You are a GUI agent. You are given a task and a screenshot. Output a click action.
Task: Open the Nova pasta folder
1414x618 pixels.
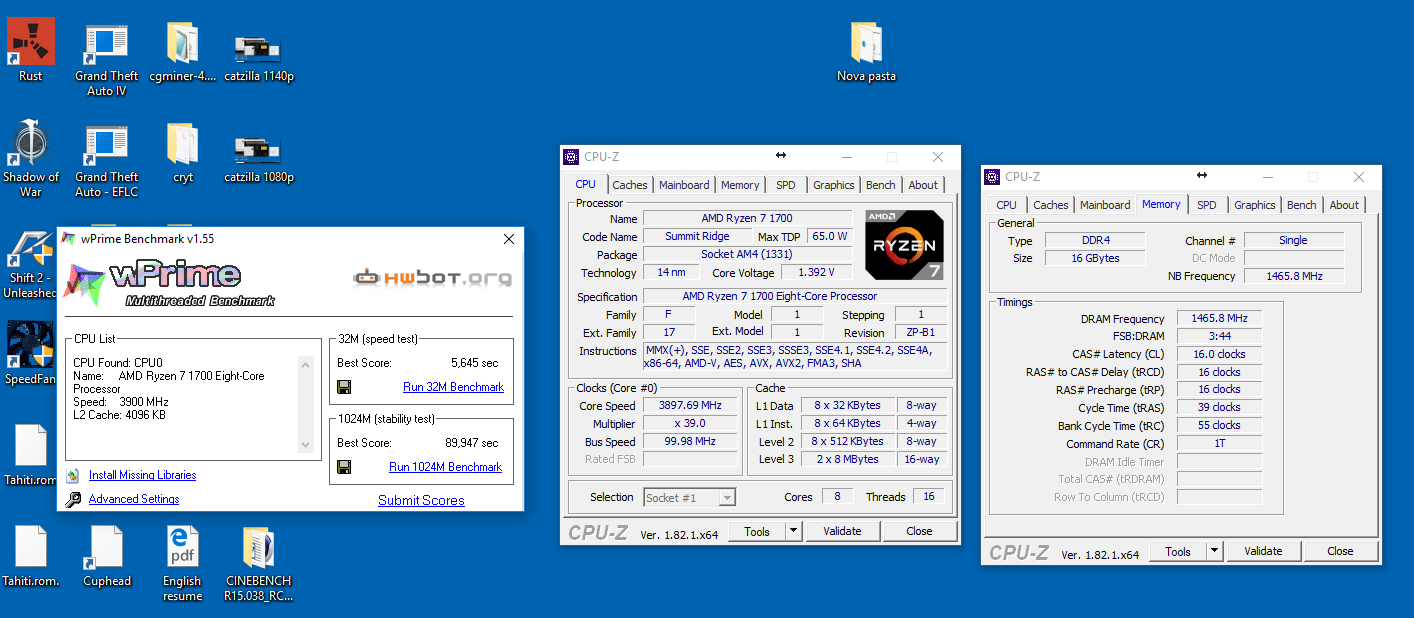866,52
